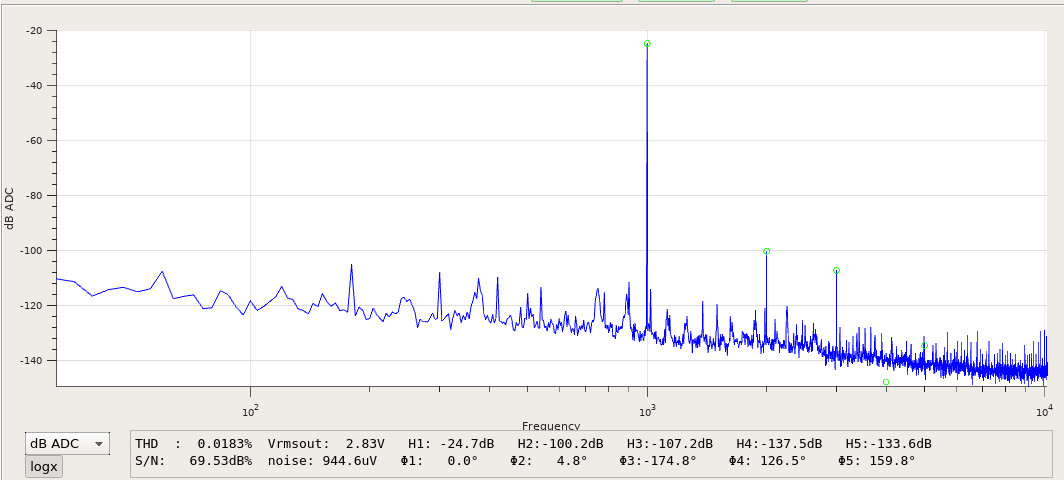Click the Frequency x-axis label
The image size is (1064, 480).
(x=550, y=426)
